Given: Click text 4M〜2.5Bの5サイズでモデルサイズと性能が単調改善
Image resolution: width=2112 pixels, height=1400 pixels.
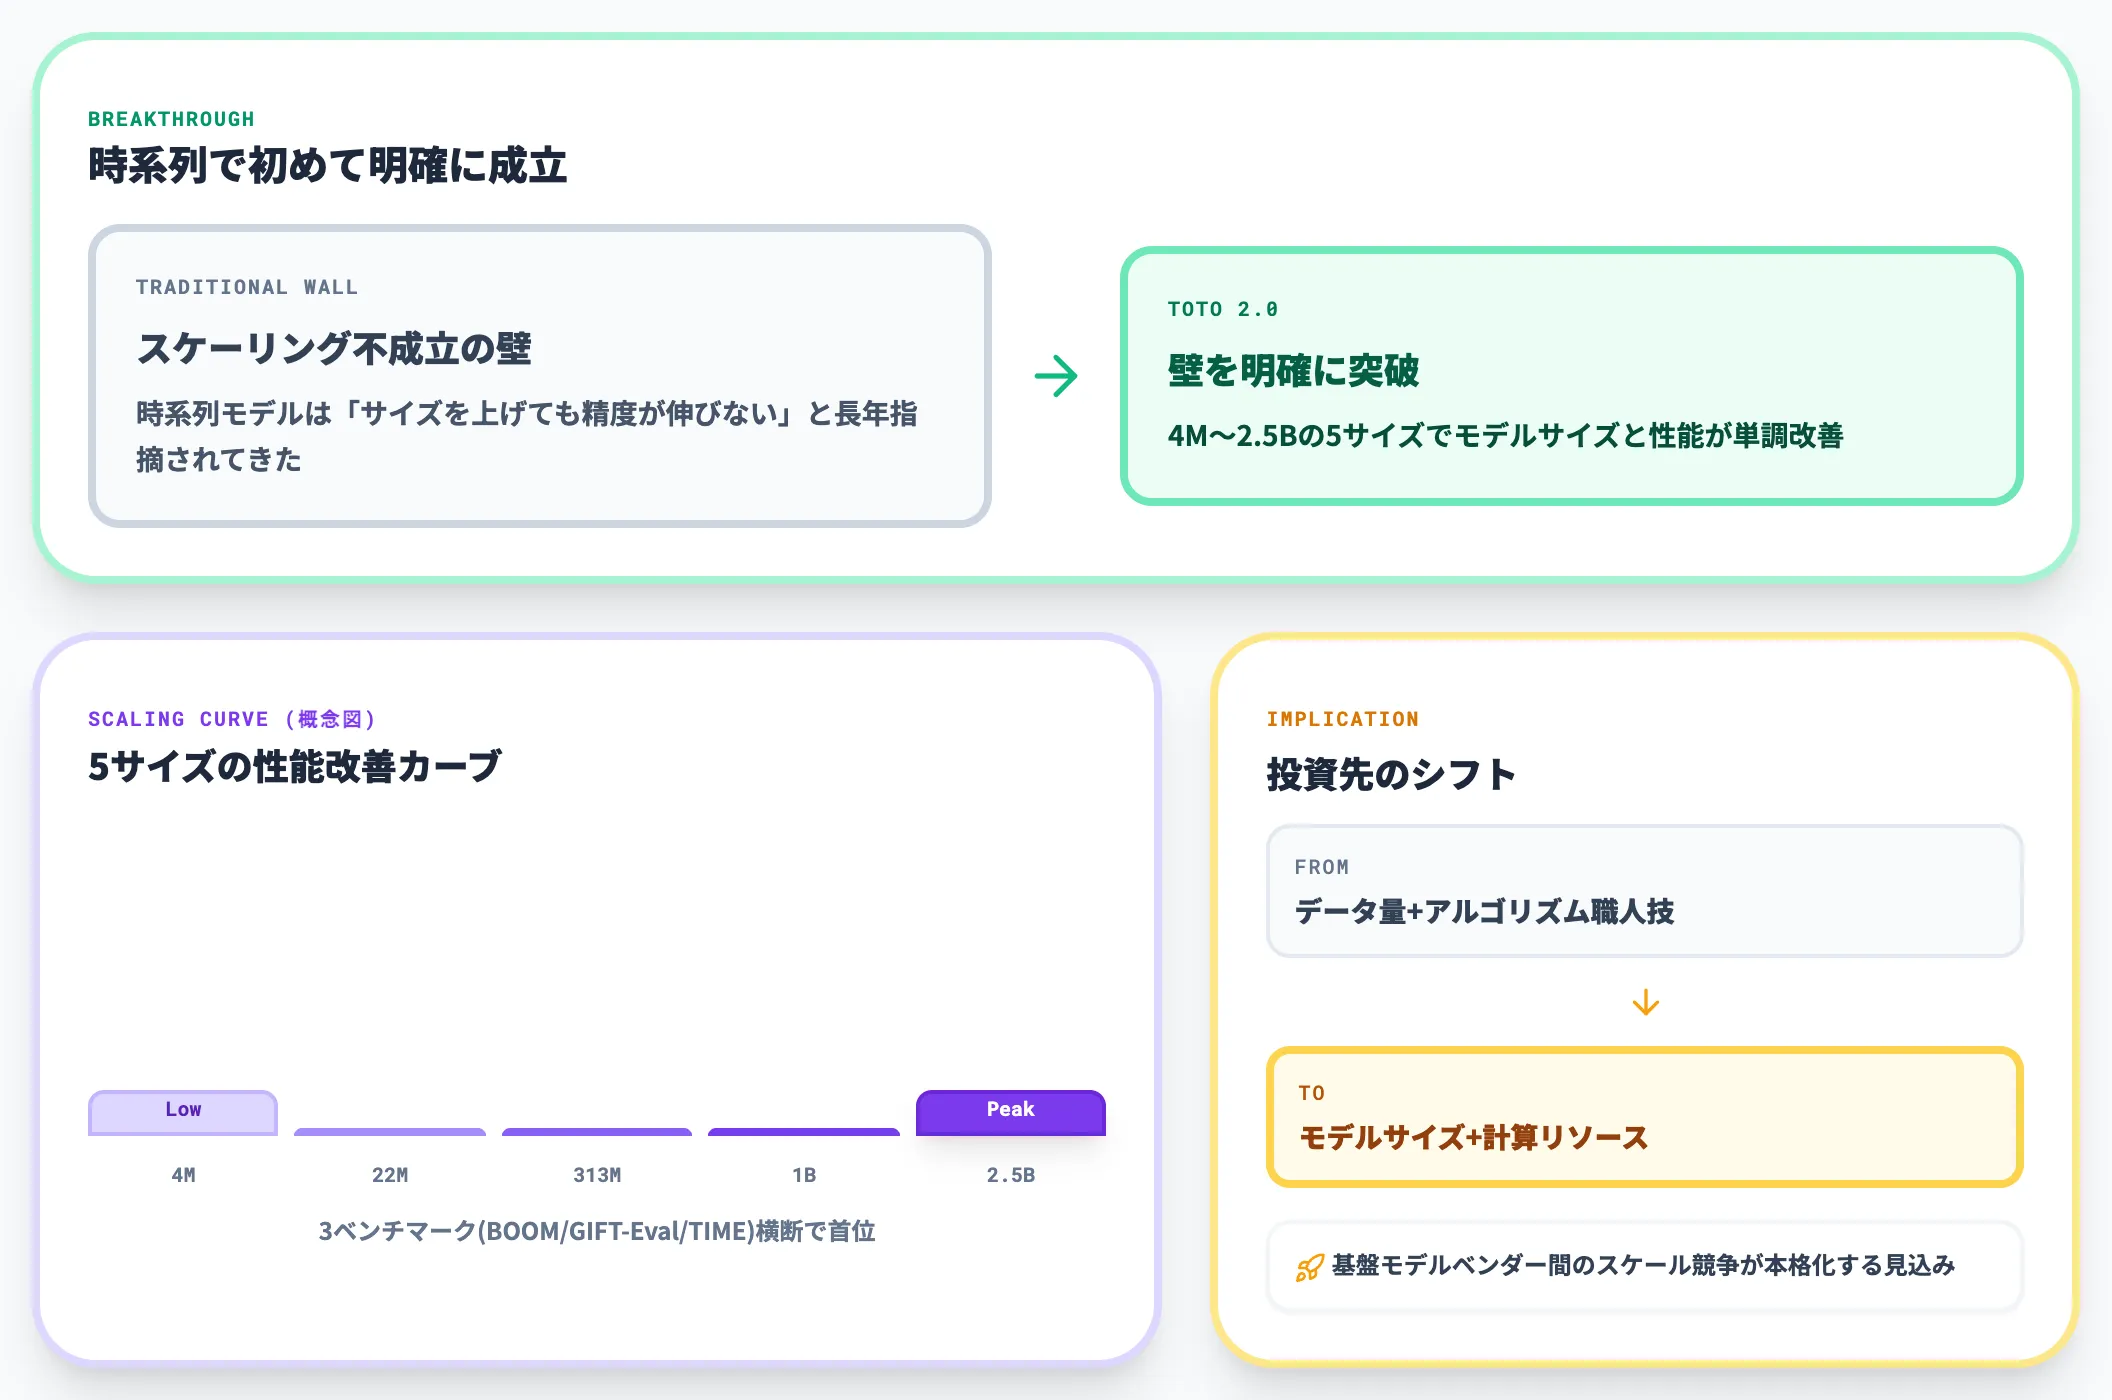Looking at the screenshot, I should pyautogui.click(x=1505, y=436).
